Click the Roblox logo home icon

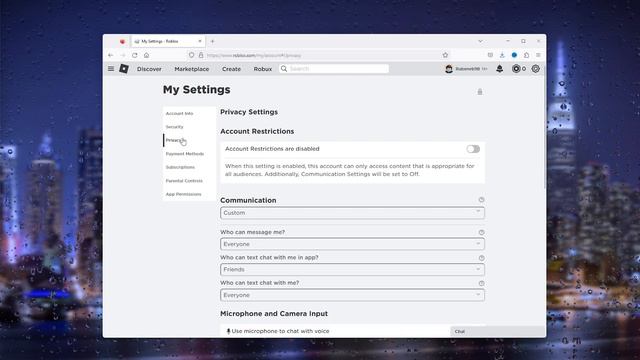(x=124, y=69)
